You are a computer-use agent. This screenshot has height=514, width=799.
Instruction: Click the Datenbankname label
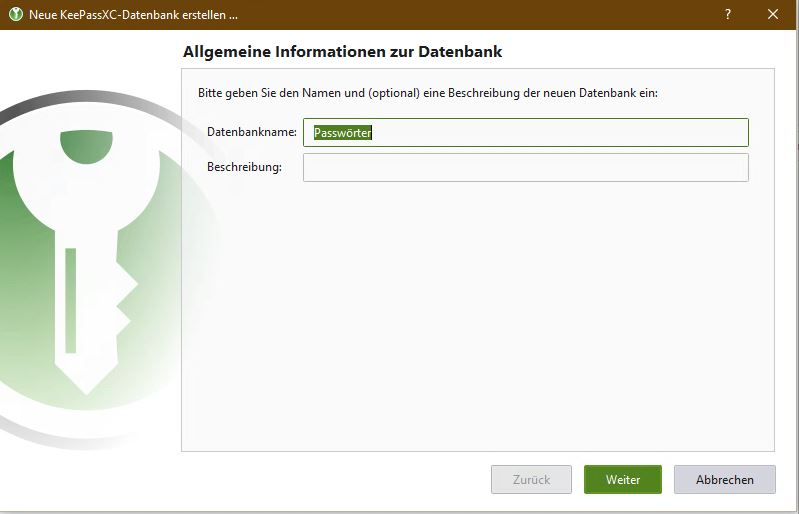(x=251, y=132)
